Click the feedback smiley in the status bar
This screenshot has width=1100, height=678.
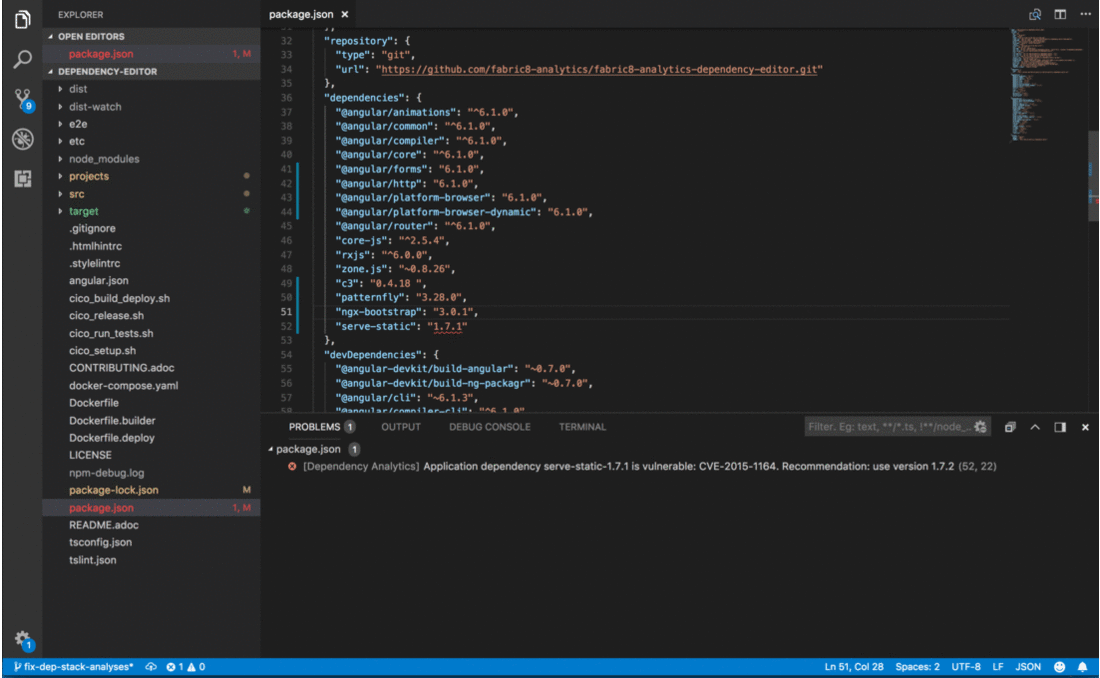[x=1059, y=665]
